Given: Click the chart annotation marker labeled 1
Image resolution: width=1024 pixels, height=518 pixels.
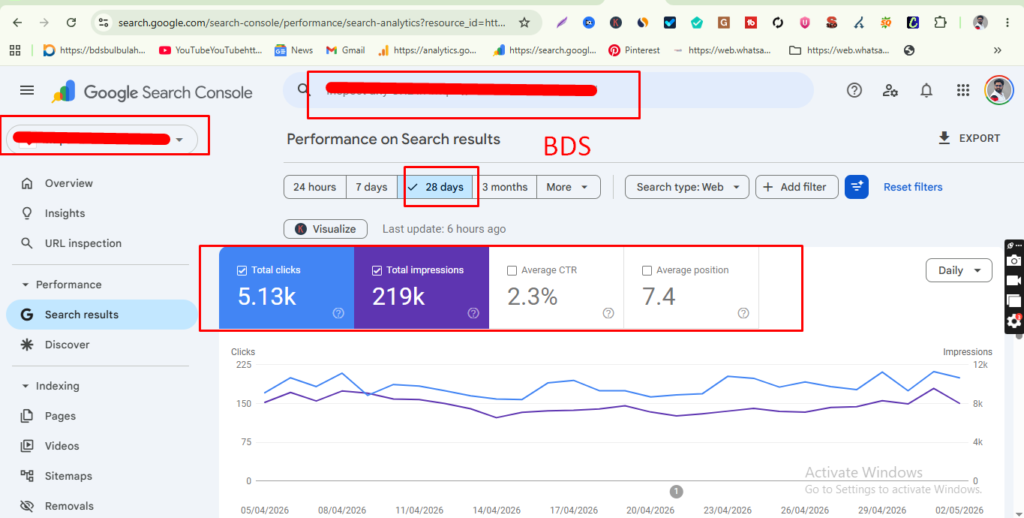Looking at the screenshot, I should 676,491.
